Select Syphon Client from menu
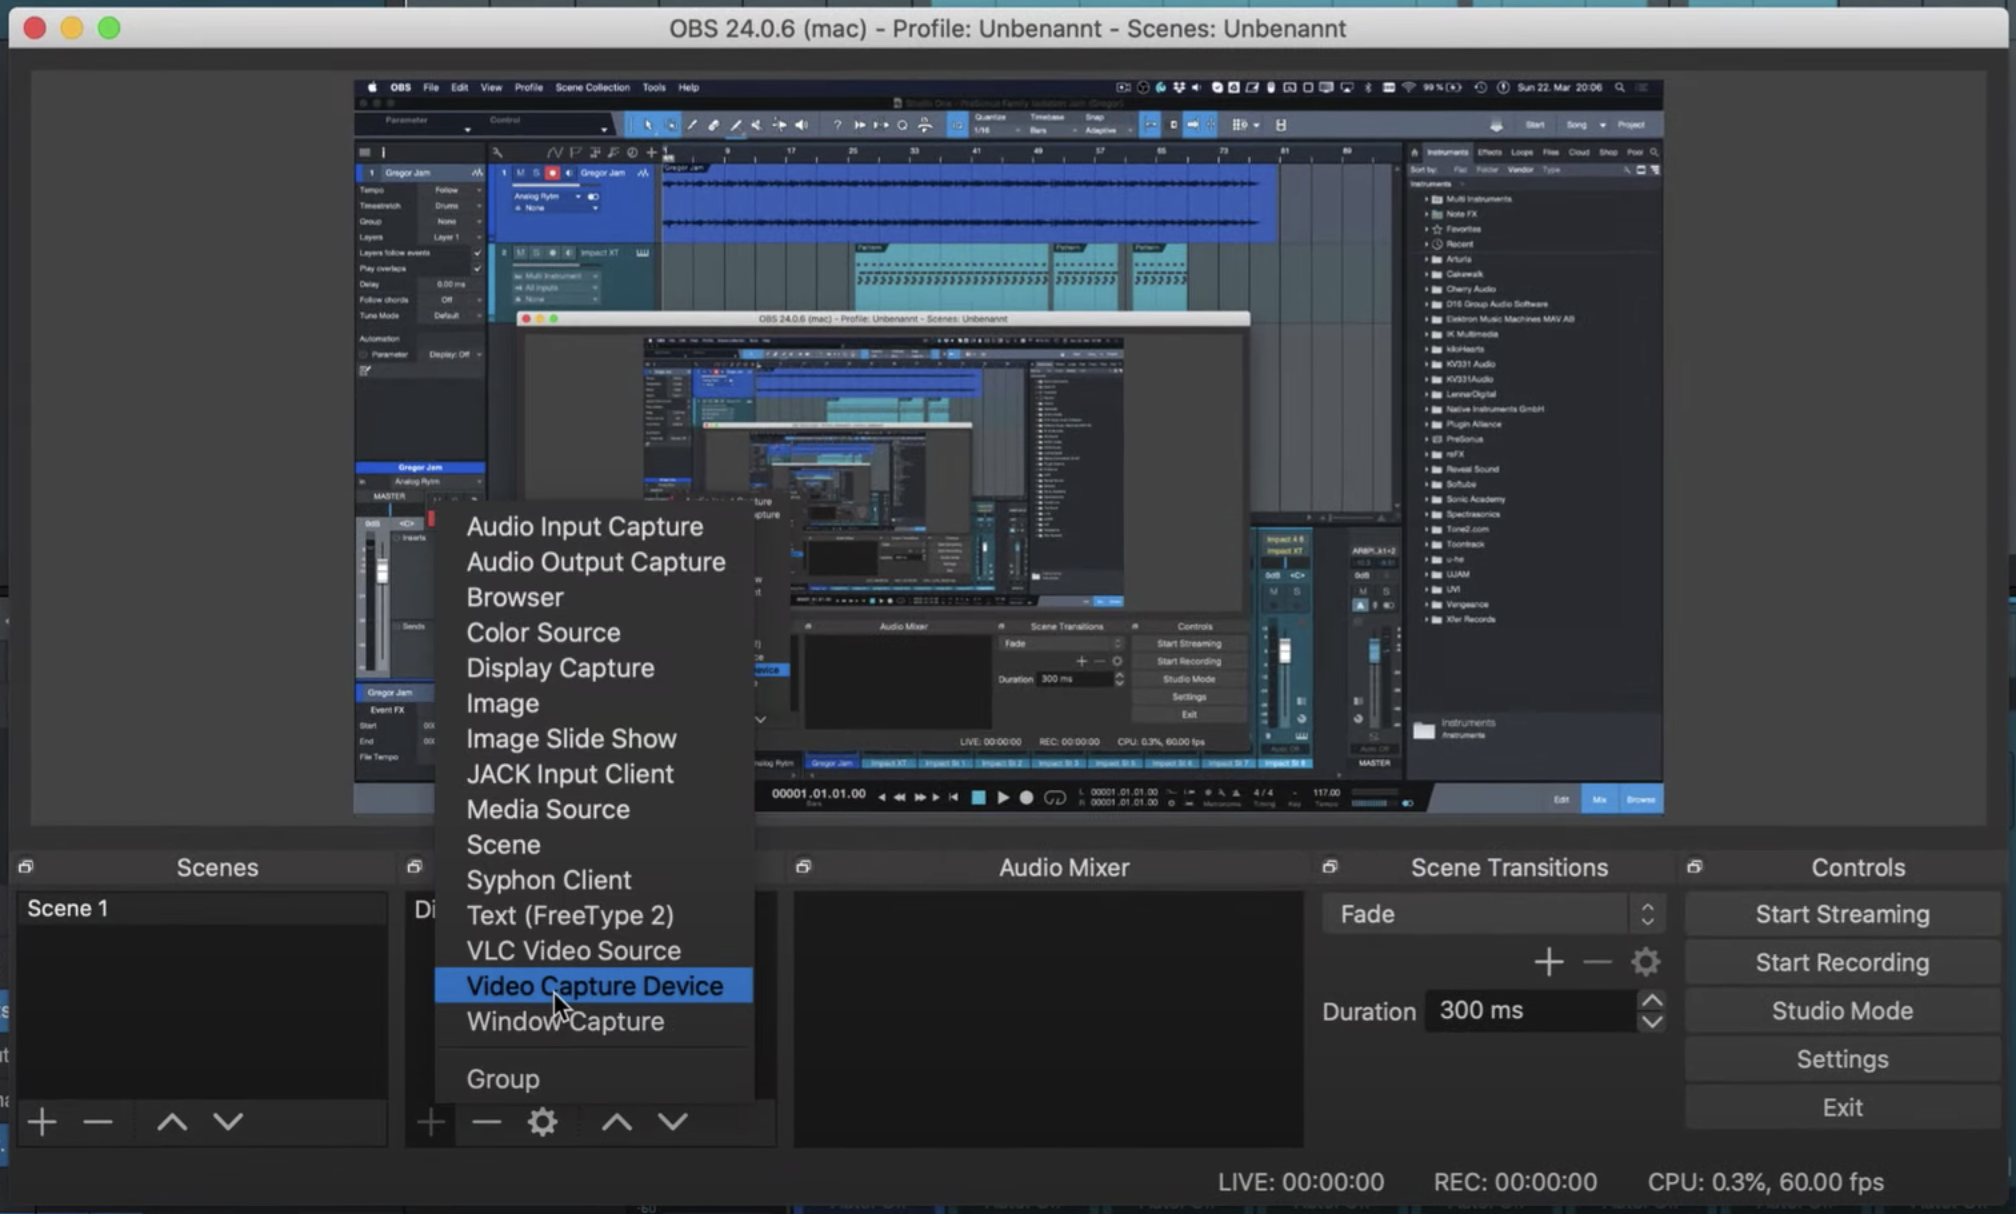This screenshot has height=1214, width=2016. coord(594,880)
